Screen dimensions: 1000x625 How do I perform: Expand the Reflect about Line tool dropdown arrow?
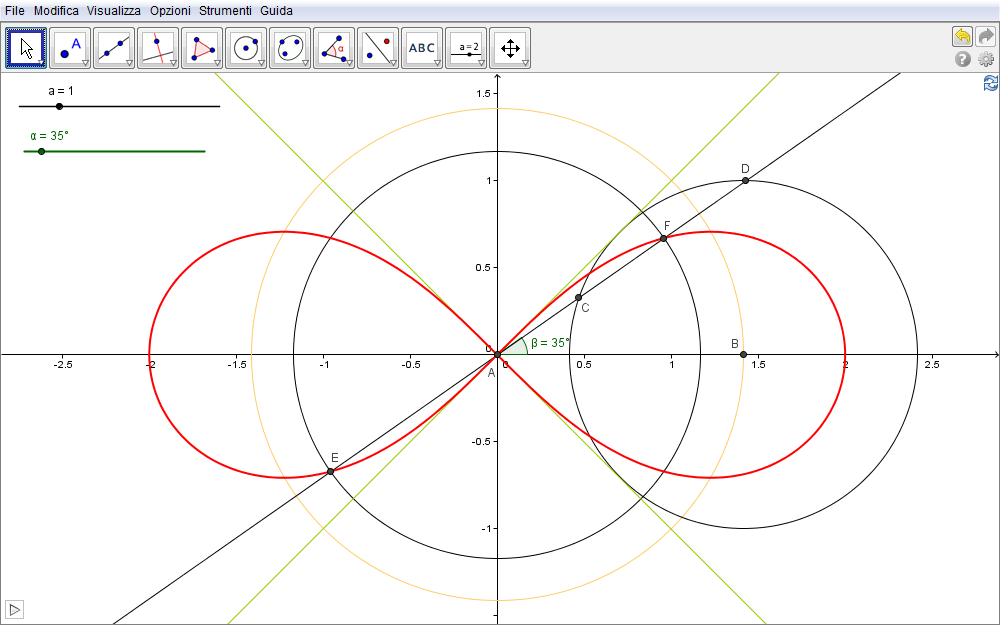coord(394,63)
